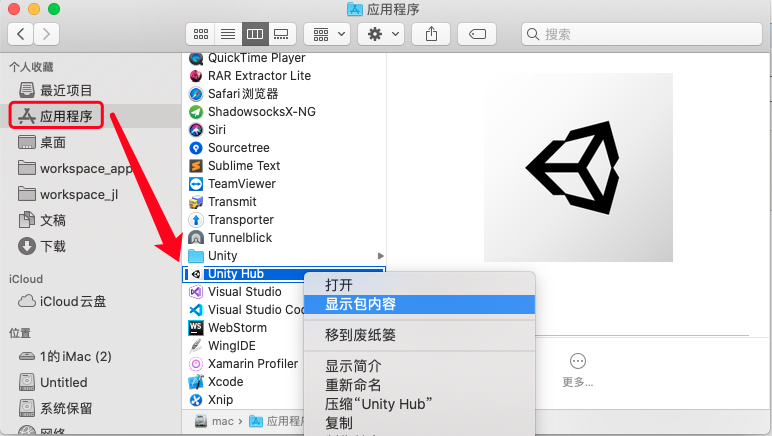Select the Unity Hub app icon
Image resolution: width=772 pixels, height=436 pixels.
click(196, 274)
